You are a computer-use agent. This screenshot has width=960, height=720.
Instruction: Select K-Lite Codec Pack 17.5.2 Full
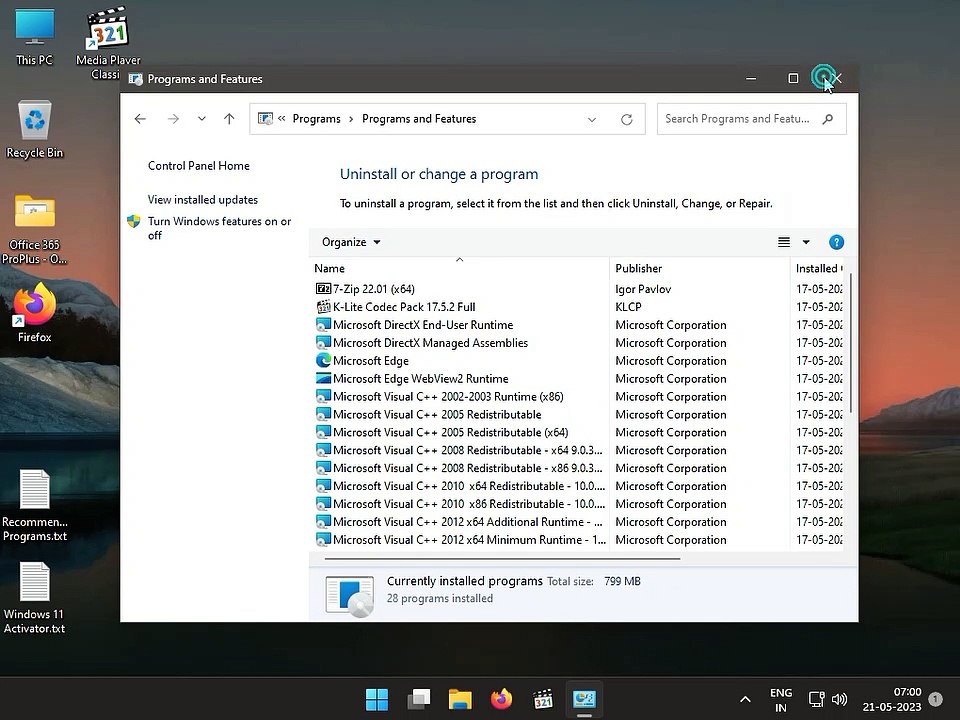tap(404, 307)
